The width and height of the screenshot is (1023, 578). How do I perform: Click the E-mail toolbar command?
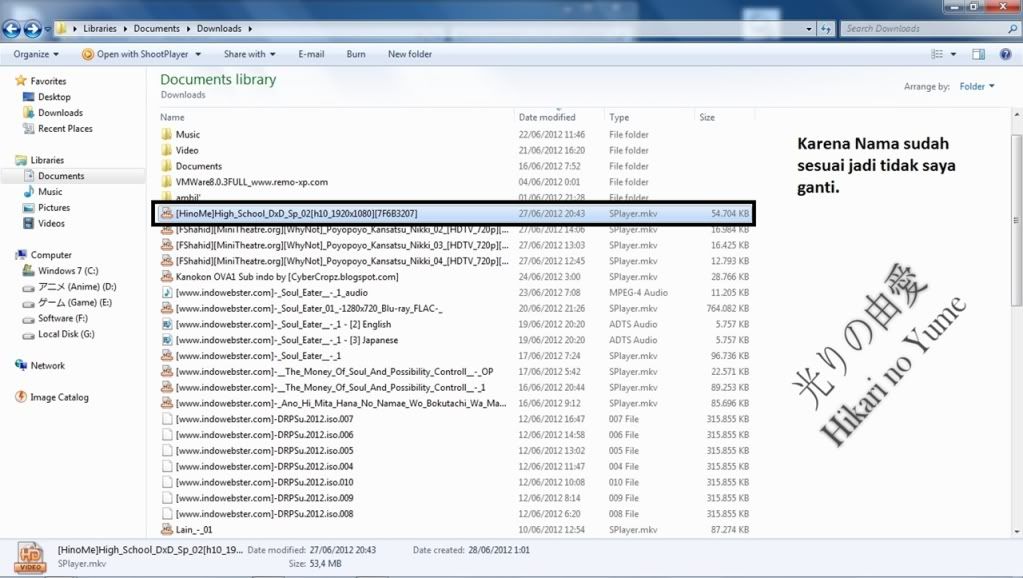[311, 54]
